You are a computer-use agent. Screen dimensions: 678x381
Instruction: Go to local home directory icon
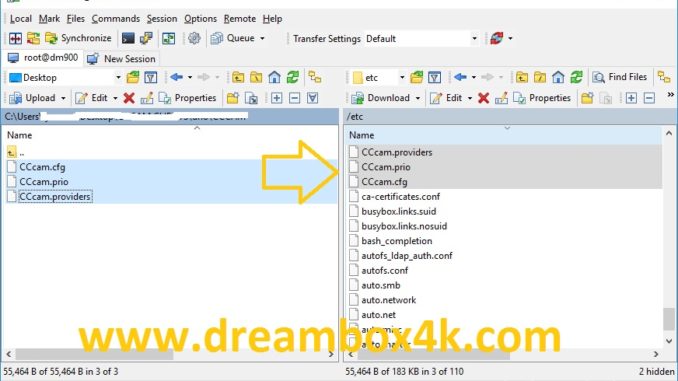point(274,77)
